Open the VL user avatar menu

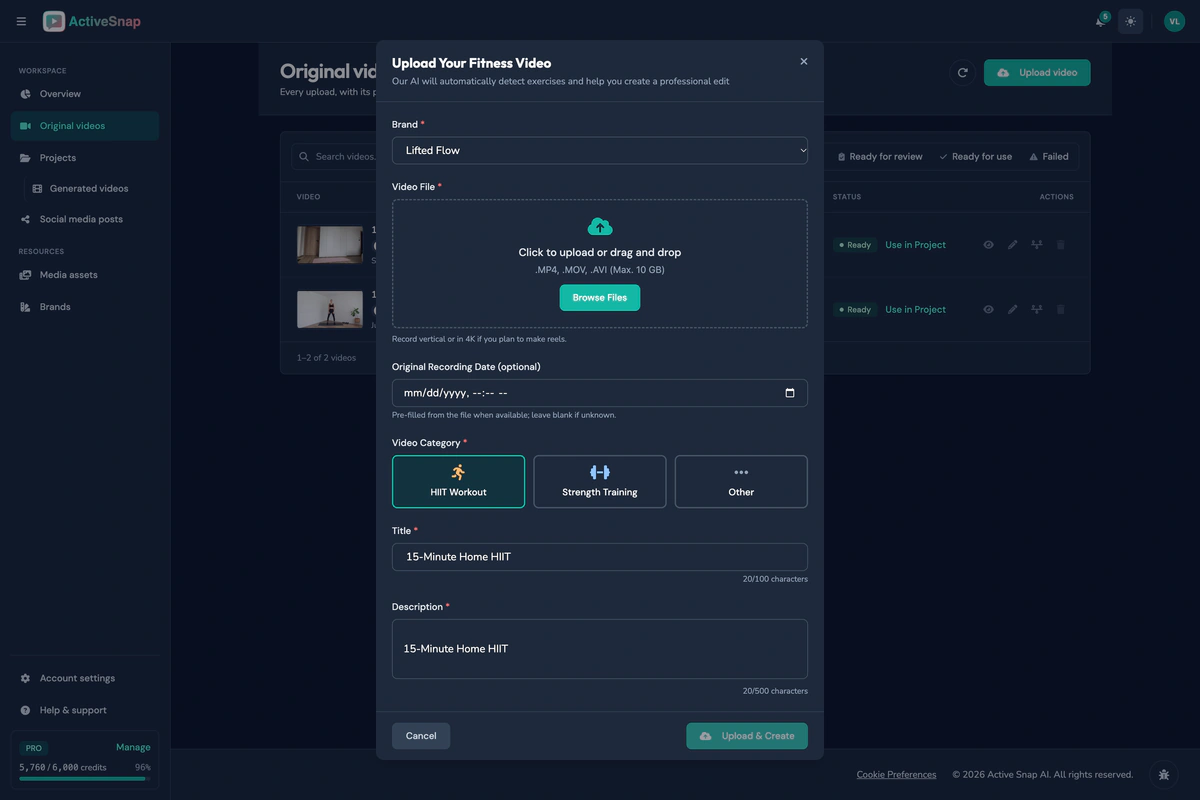[x=1174, y=21]
